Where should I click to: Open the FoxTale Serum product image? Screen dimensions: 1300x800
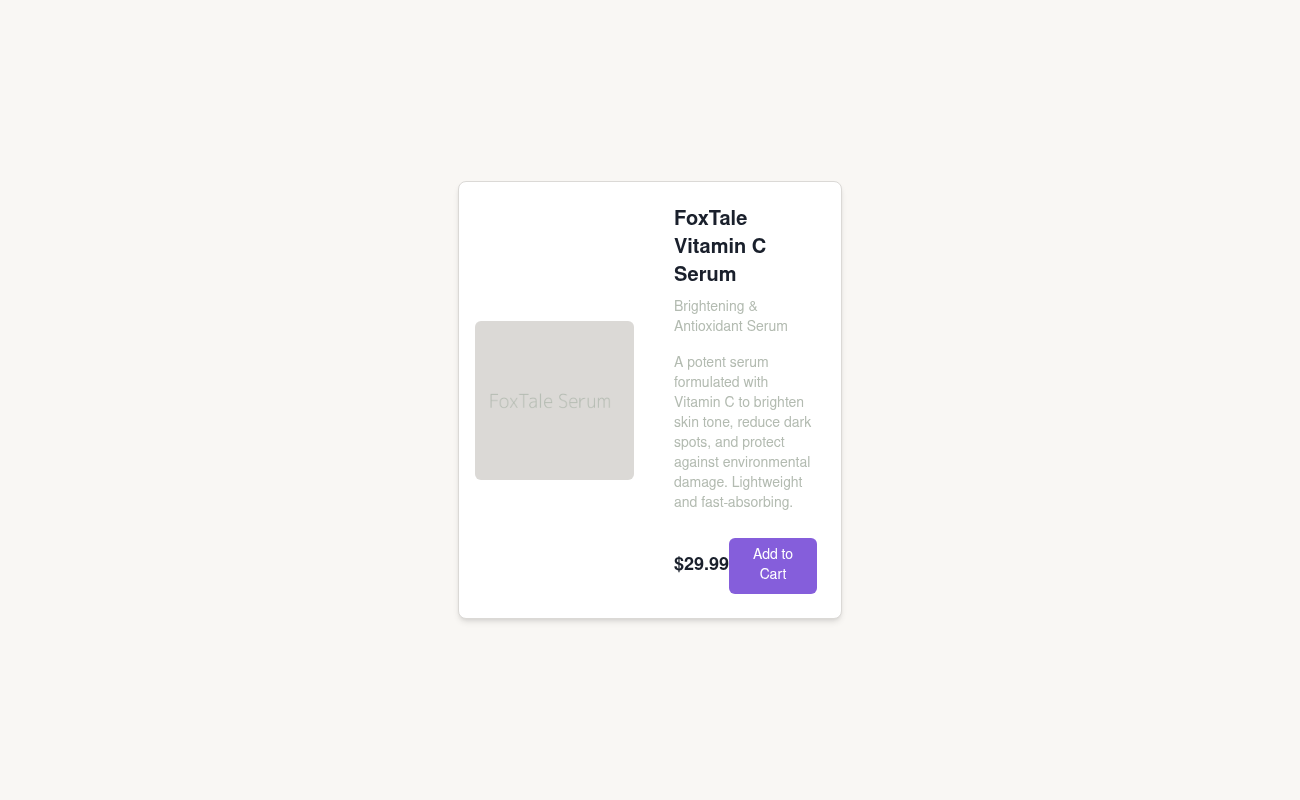pyautogui.click(x=554, y=400)
